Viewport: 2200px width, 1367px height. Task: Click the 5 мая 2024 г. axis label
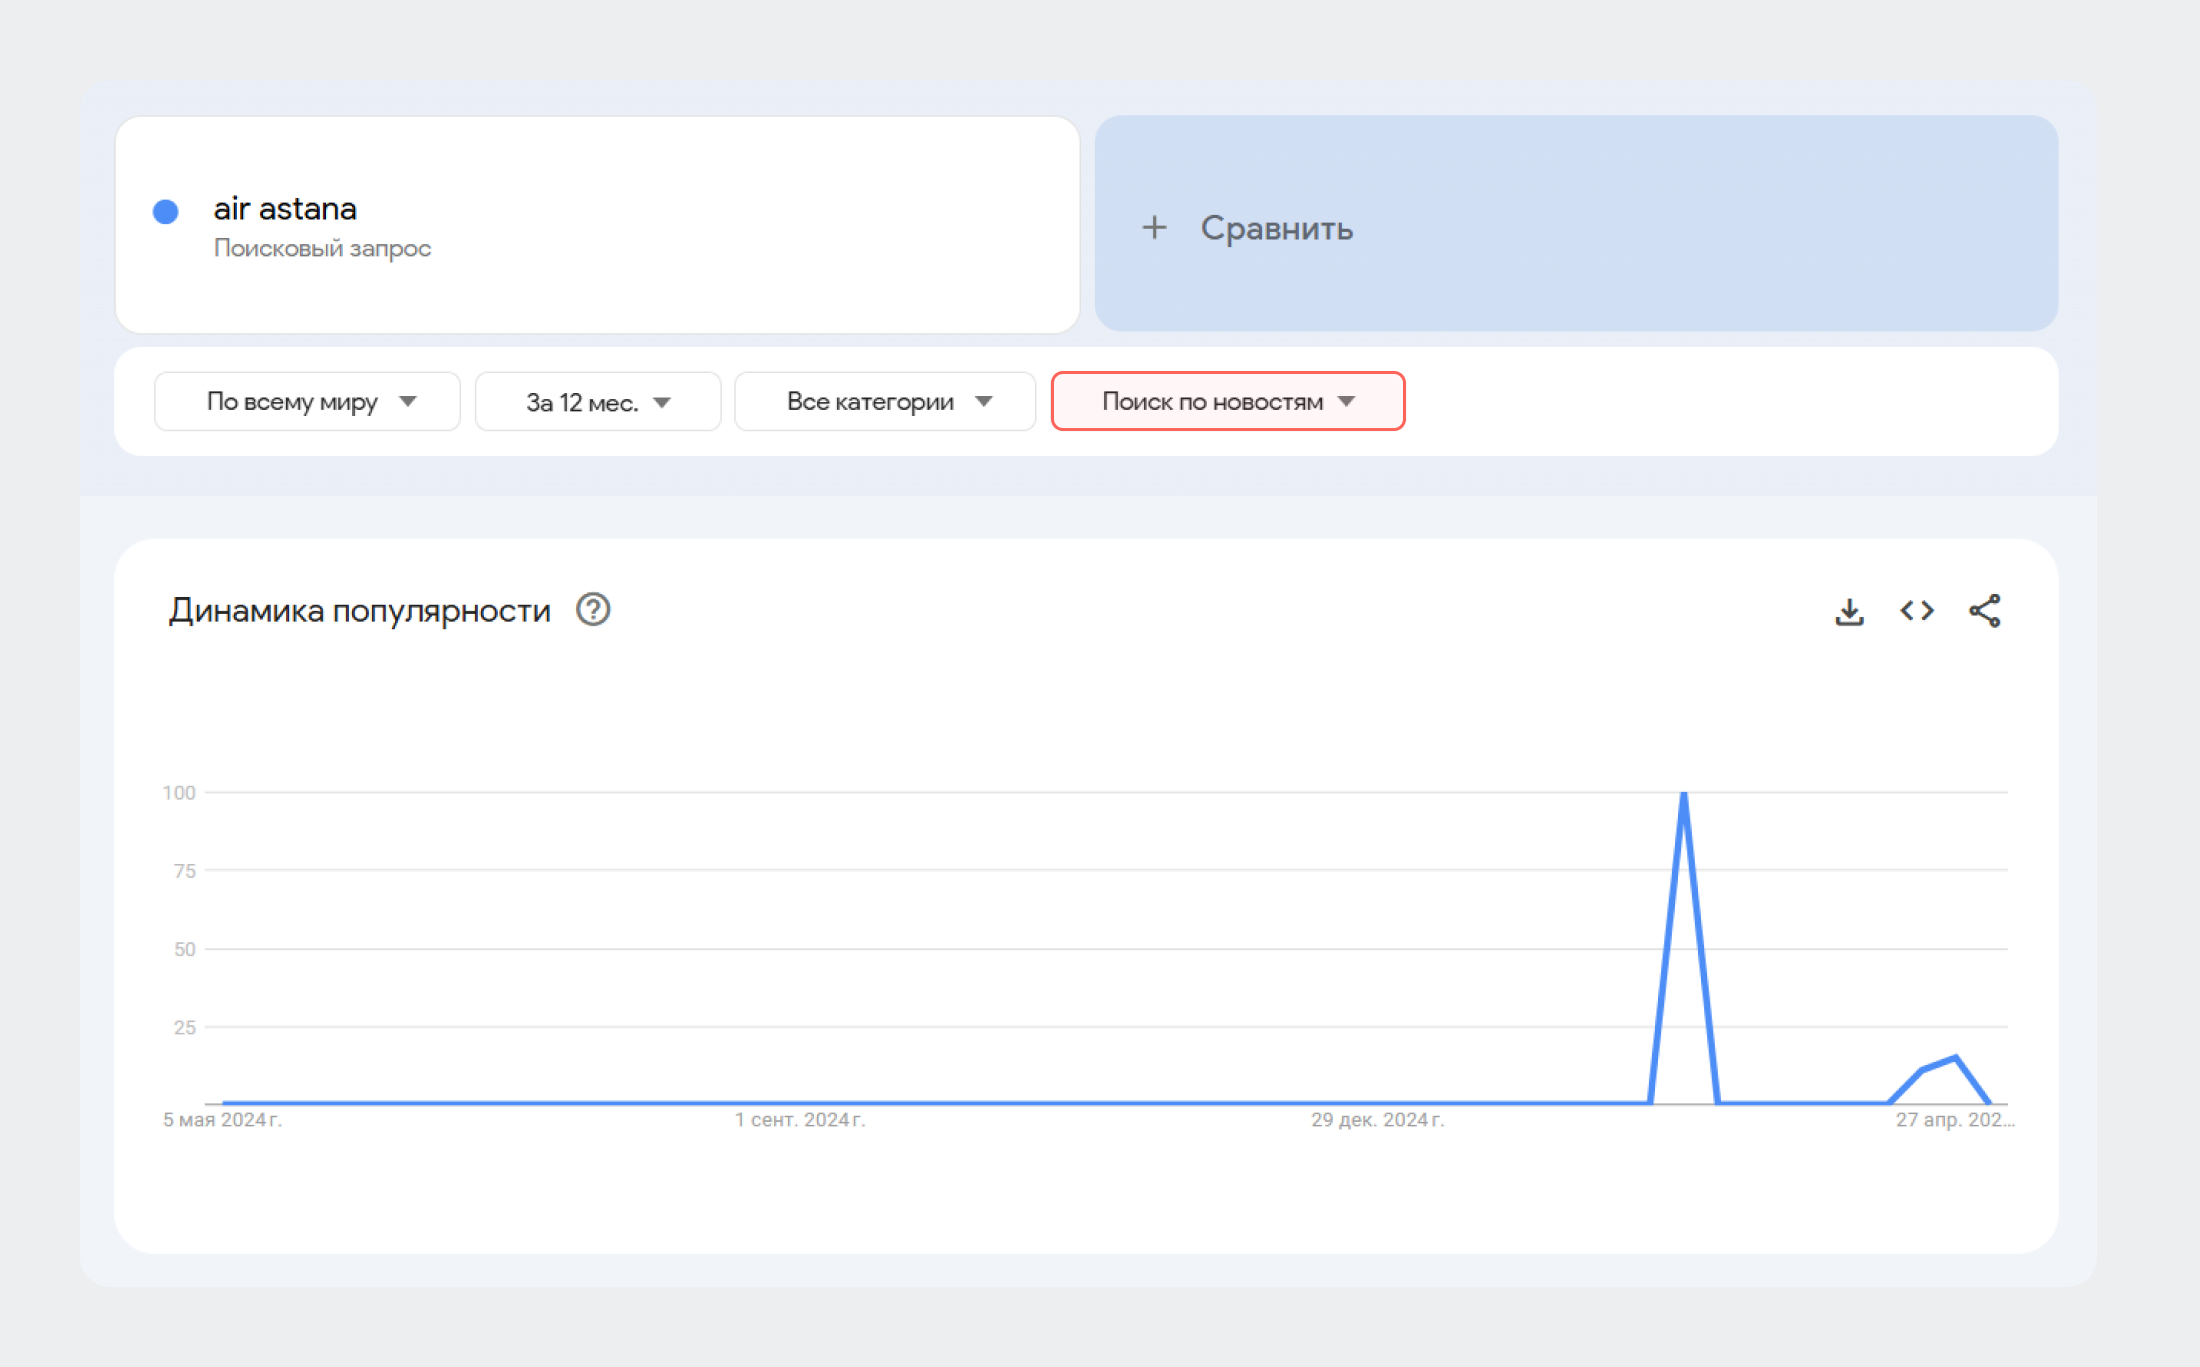(222, 1120)
